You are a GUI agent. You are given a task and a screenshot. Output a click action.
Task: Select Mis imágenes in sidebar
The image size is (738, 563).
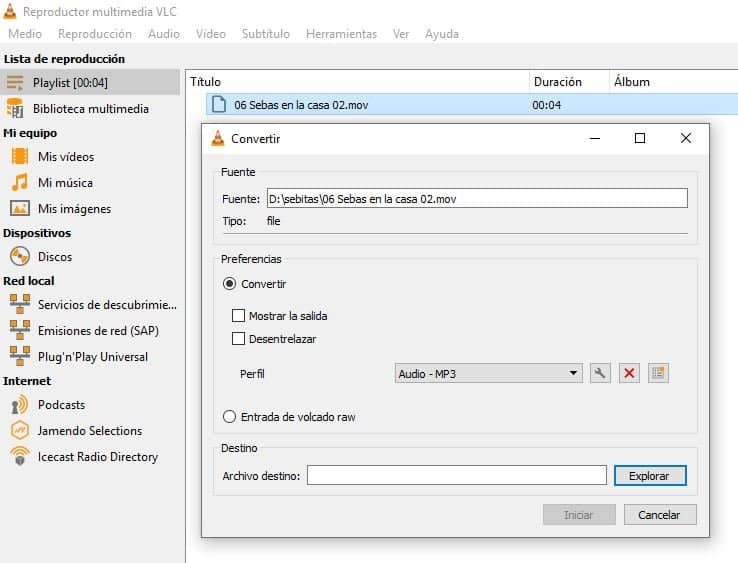74,209
